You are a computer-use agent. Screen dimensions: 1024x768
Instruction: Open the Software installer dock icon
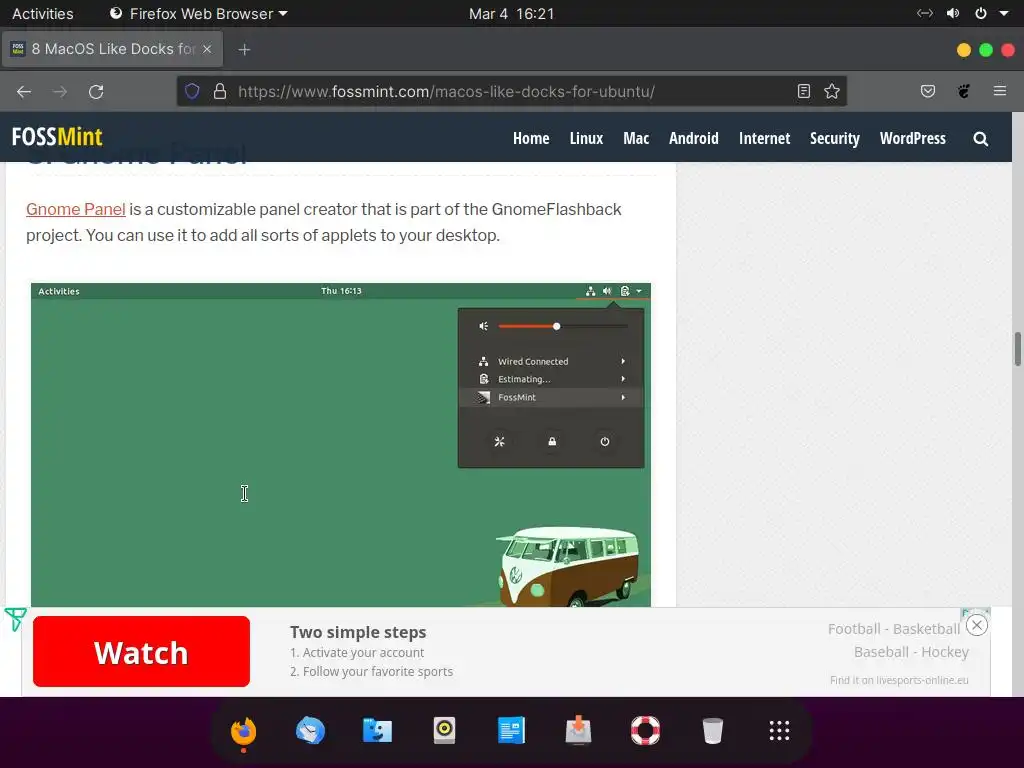(579, 731)
